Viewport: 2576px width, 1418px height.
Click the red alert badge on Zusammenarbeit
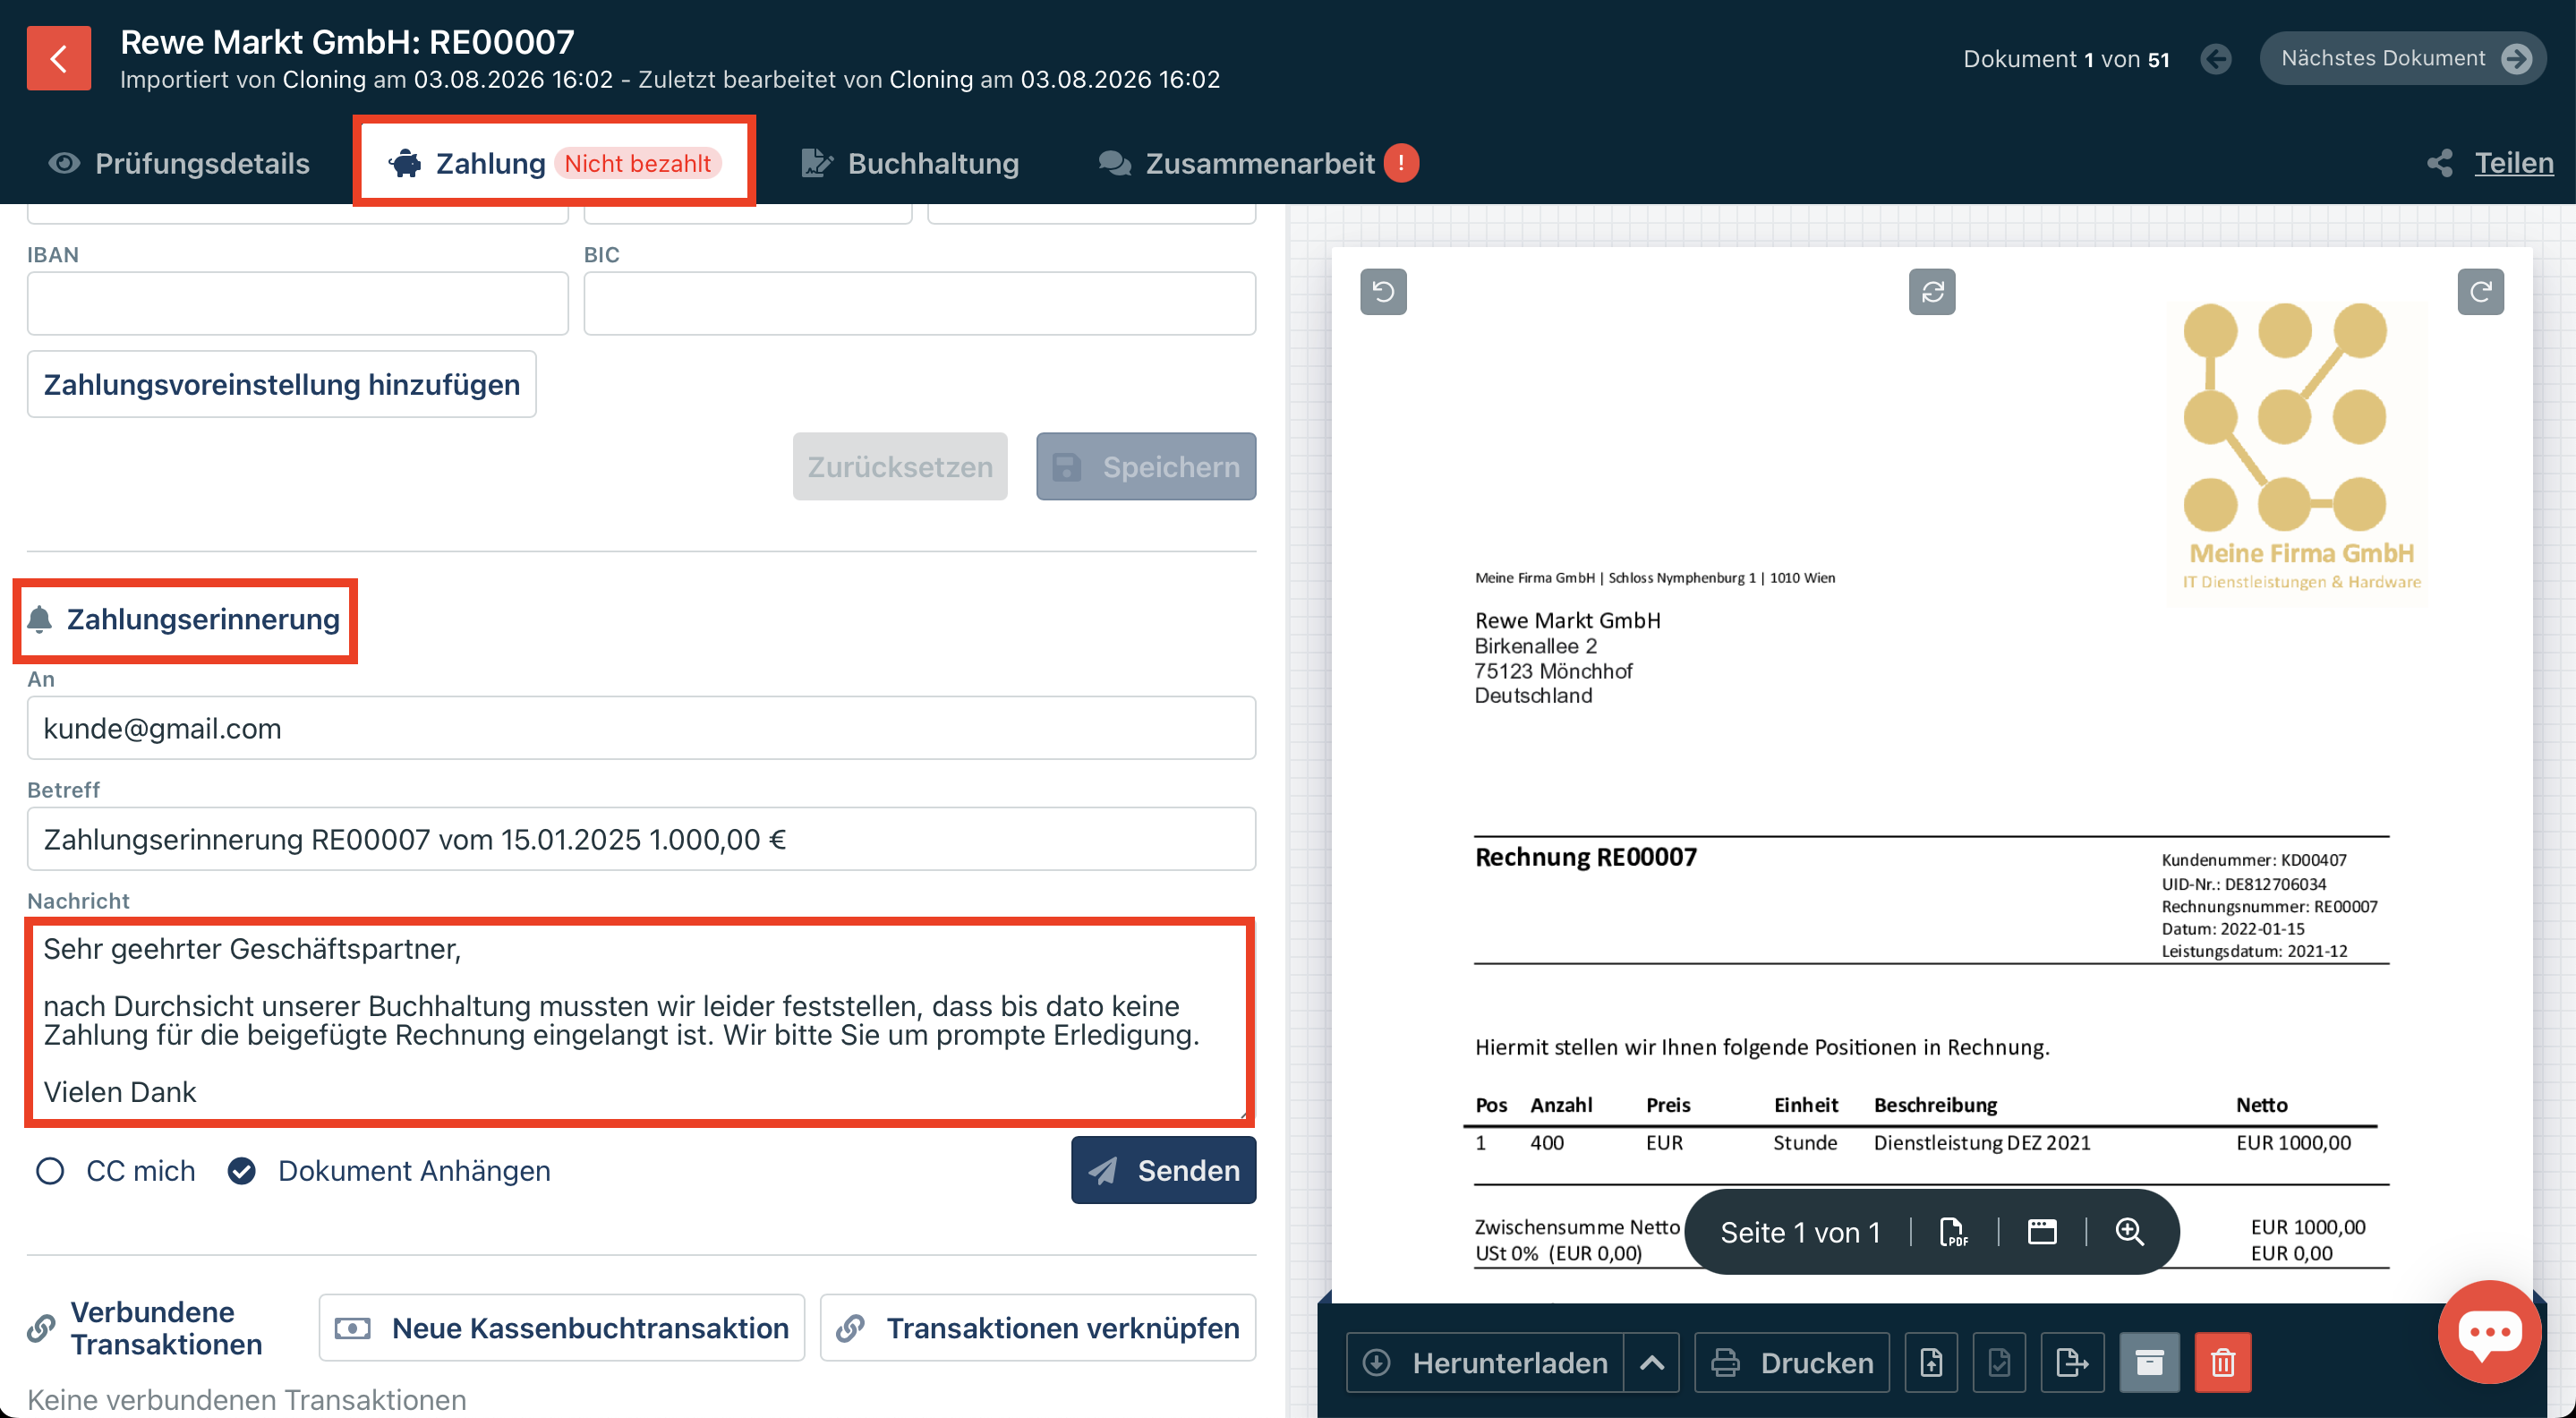(x=1401, y=163)
